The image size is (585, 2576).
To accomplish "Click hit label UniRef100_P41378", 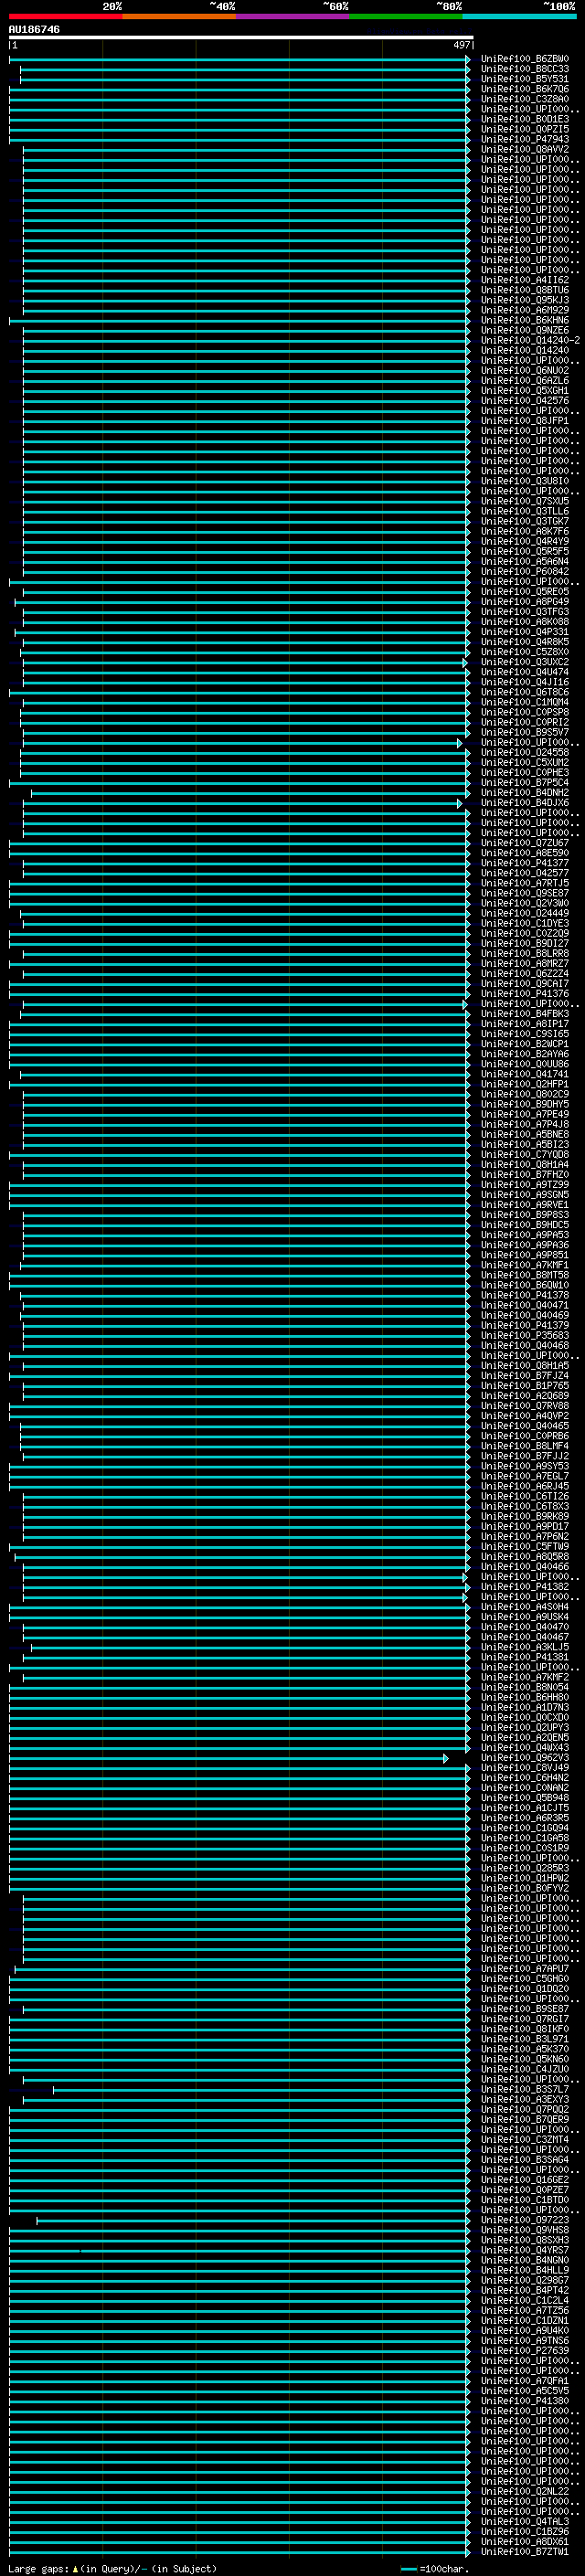I will [525, 1295].
